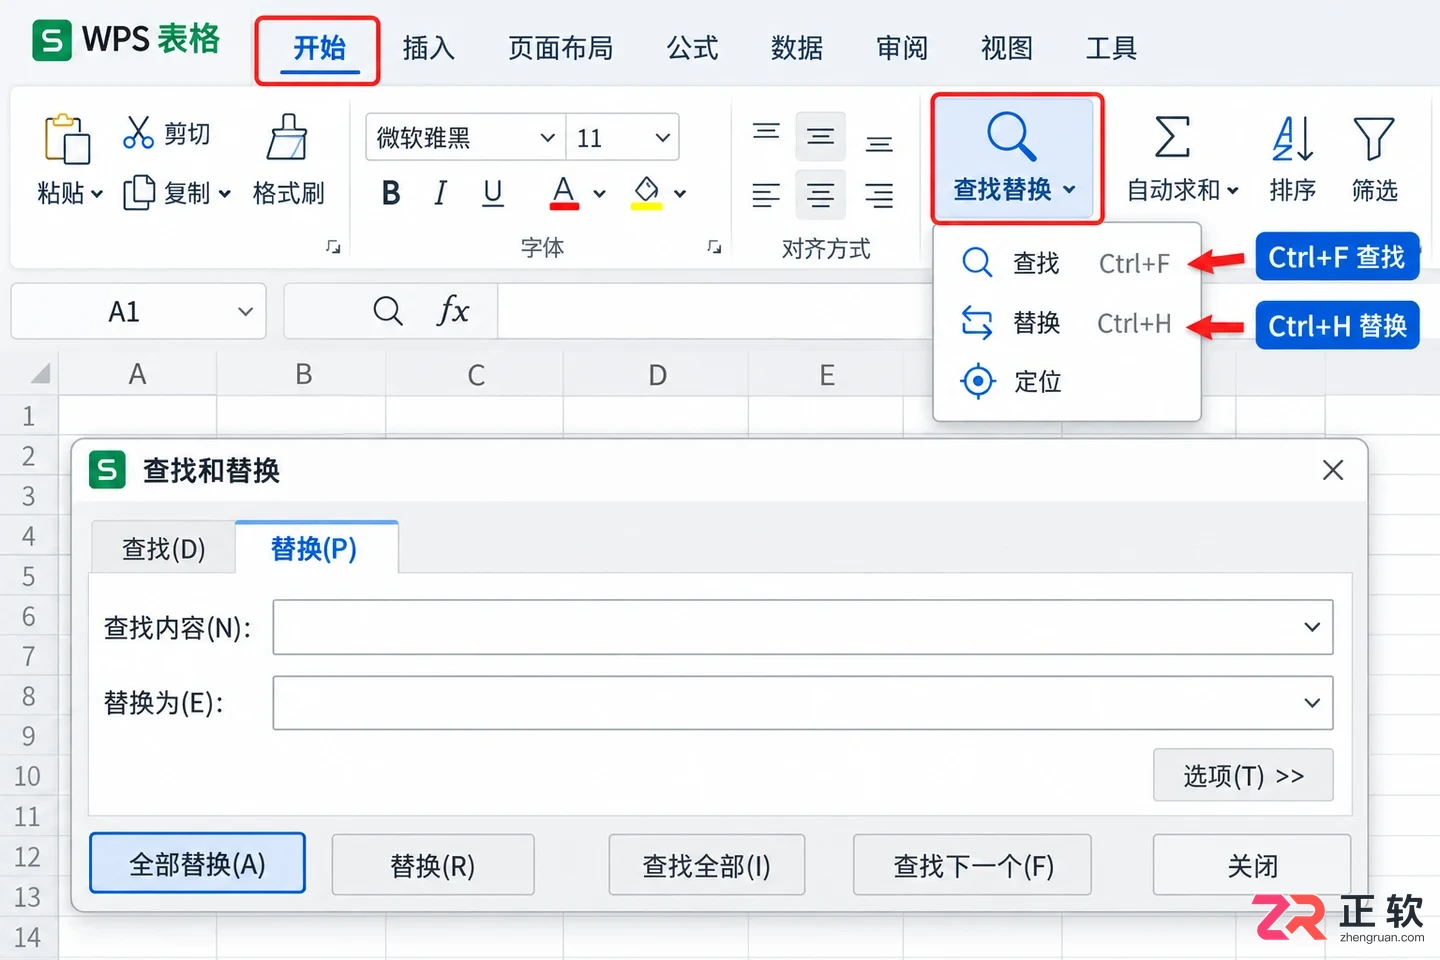Viewport: 1440px width, 960px height.
Task: Click the 全部替换(A) button
Action: click(x=197, y=863)
